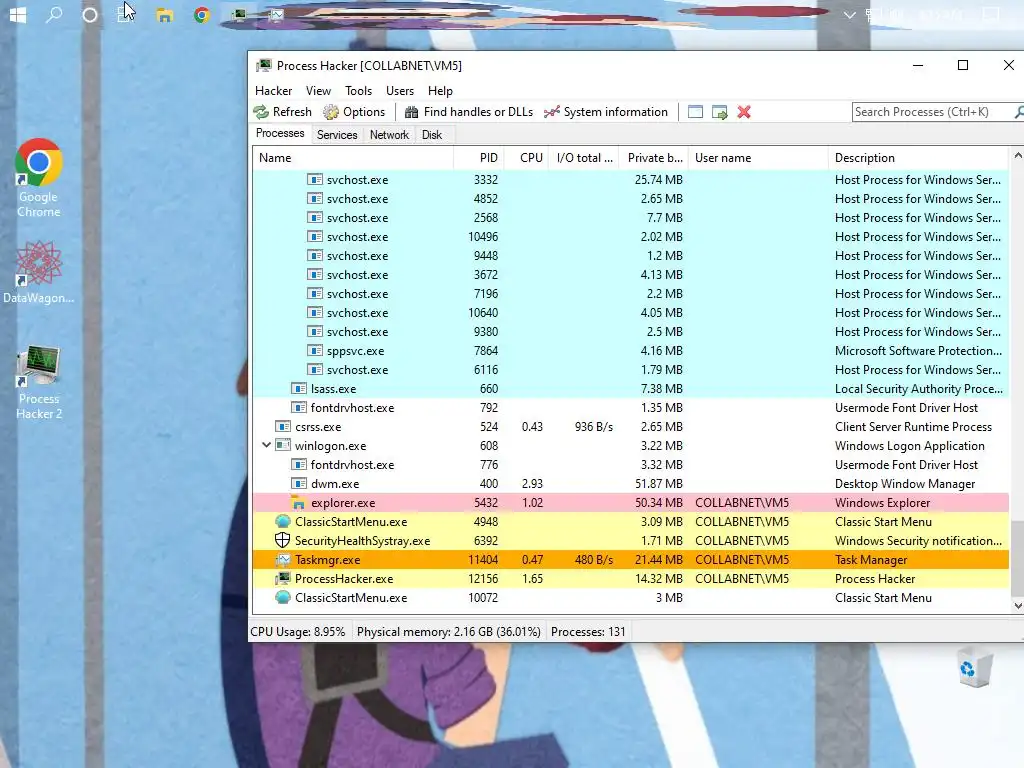Select svchost.exe with PID 10496
Image resolution: width=1024 pixels, height=768 pixels.
click(631, 236)
